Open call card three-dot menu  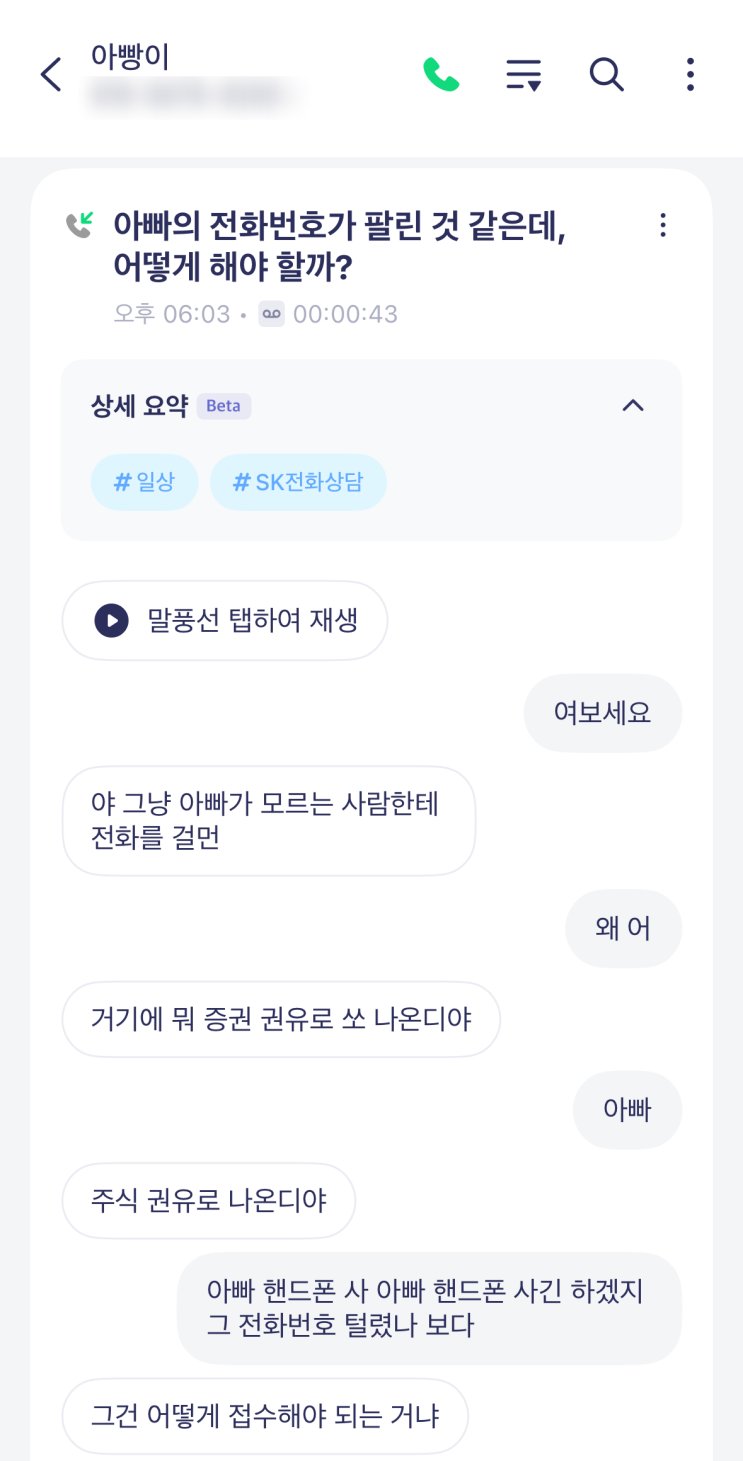coord(663,226)
